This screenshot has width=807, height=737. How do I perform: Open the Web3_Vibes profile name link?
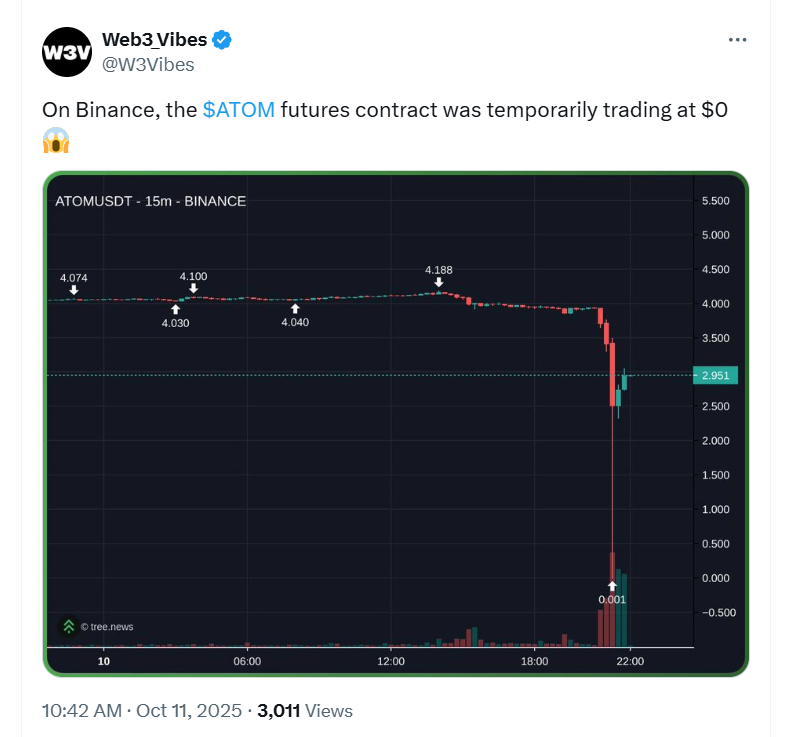click(154, 40)
